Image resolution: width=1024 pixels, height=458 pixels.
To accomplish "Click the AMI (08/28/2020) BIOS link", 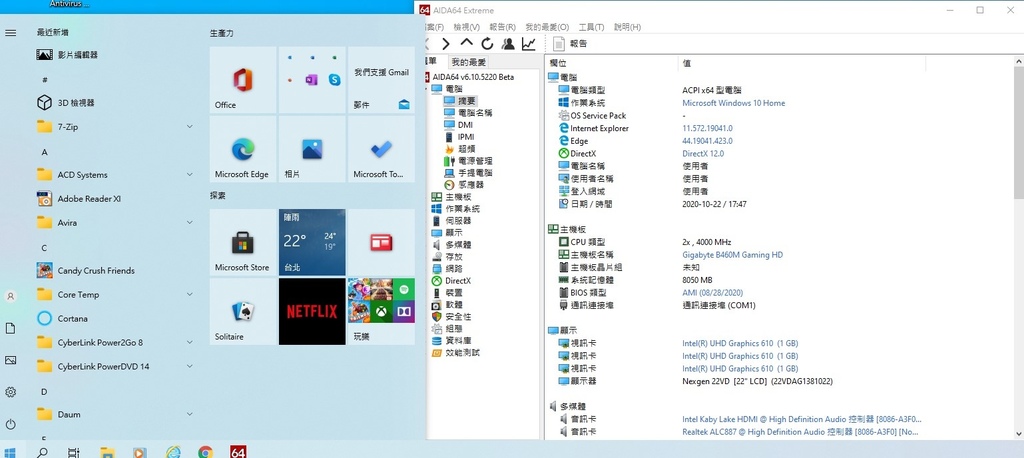I will [x=712, y=293].
